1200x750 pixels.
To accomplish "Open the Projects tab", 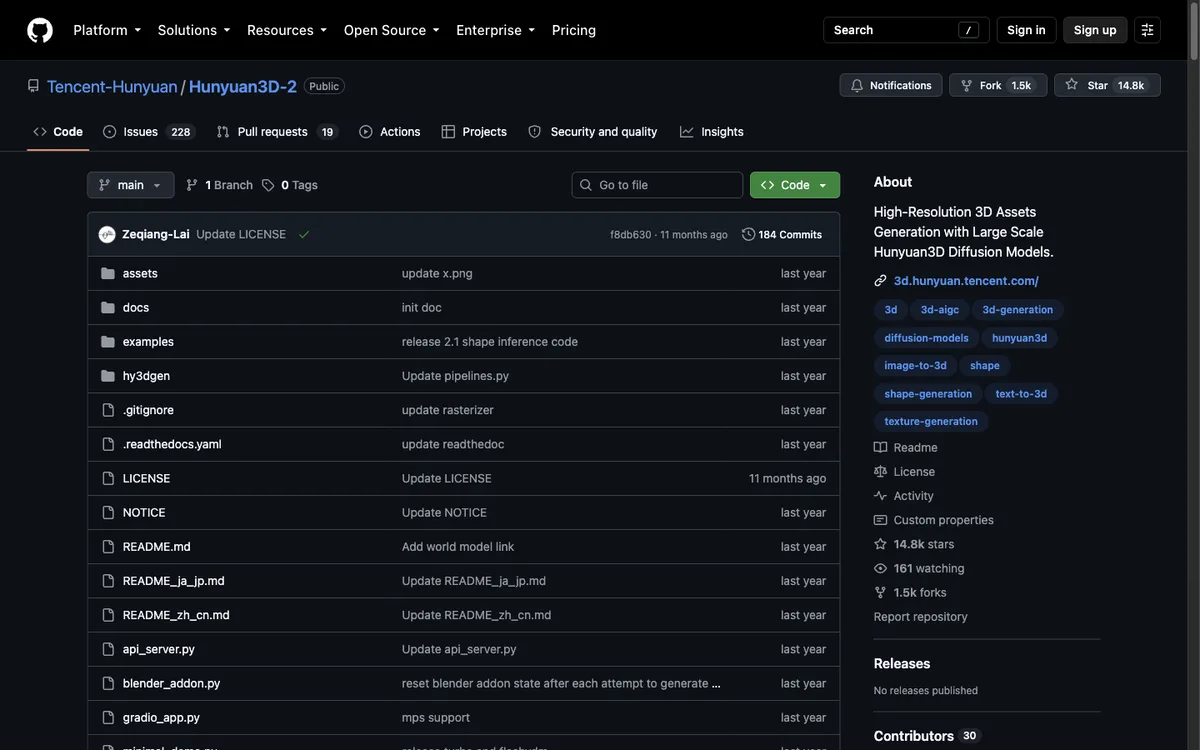I will pos(474,132).
